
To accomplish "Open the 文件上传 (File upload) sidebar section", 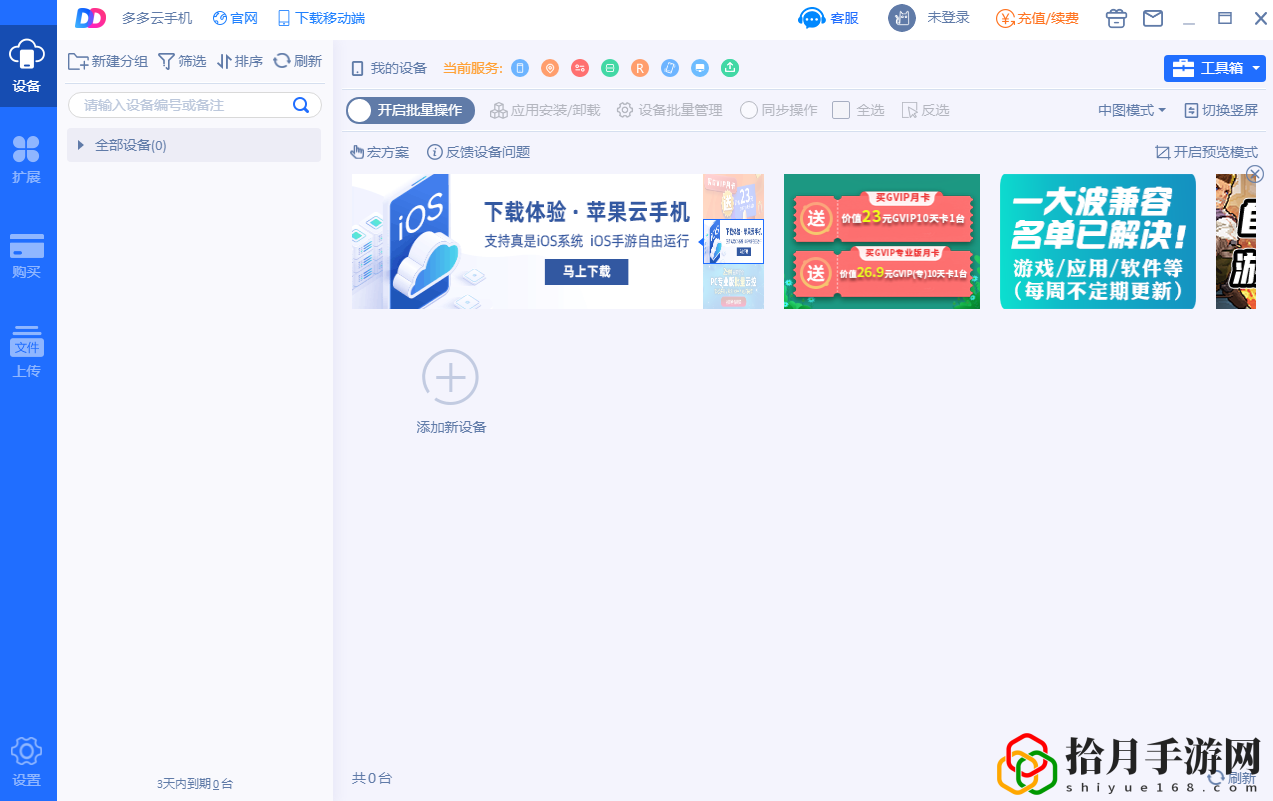I will (x=27, y=352).
